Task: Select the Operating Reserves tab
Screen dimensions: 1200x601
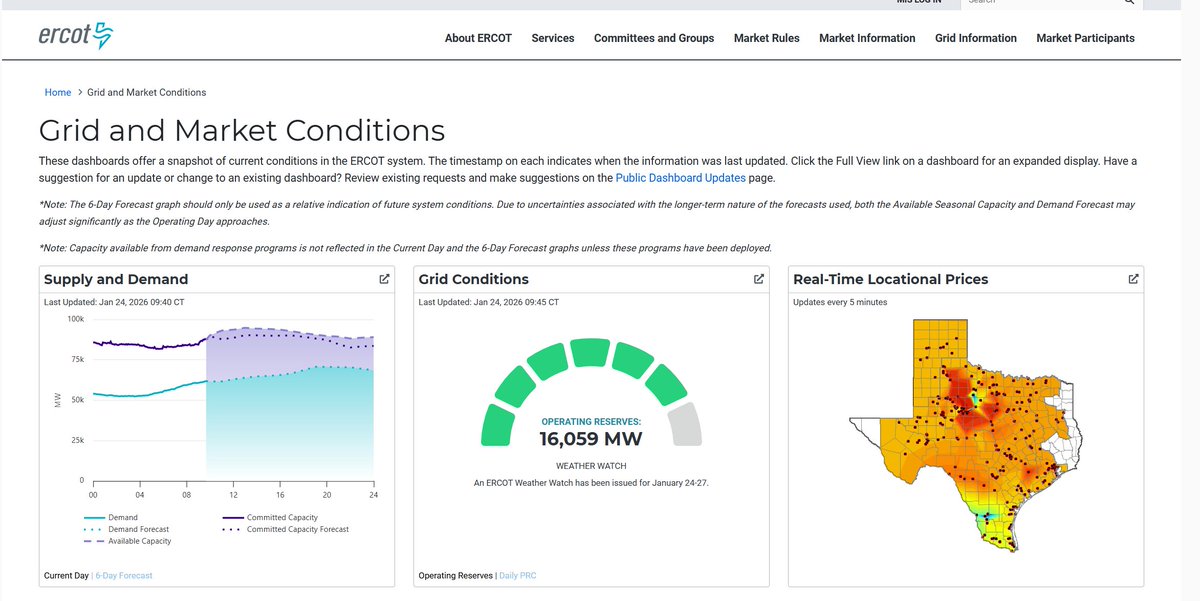Action: [456, 576]
